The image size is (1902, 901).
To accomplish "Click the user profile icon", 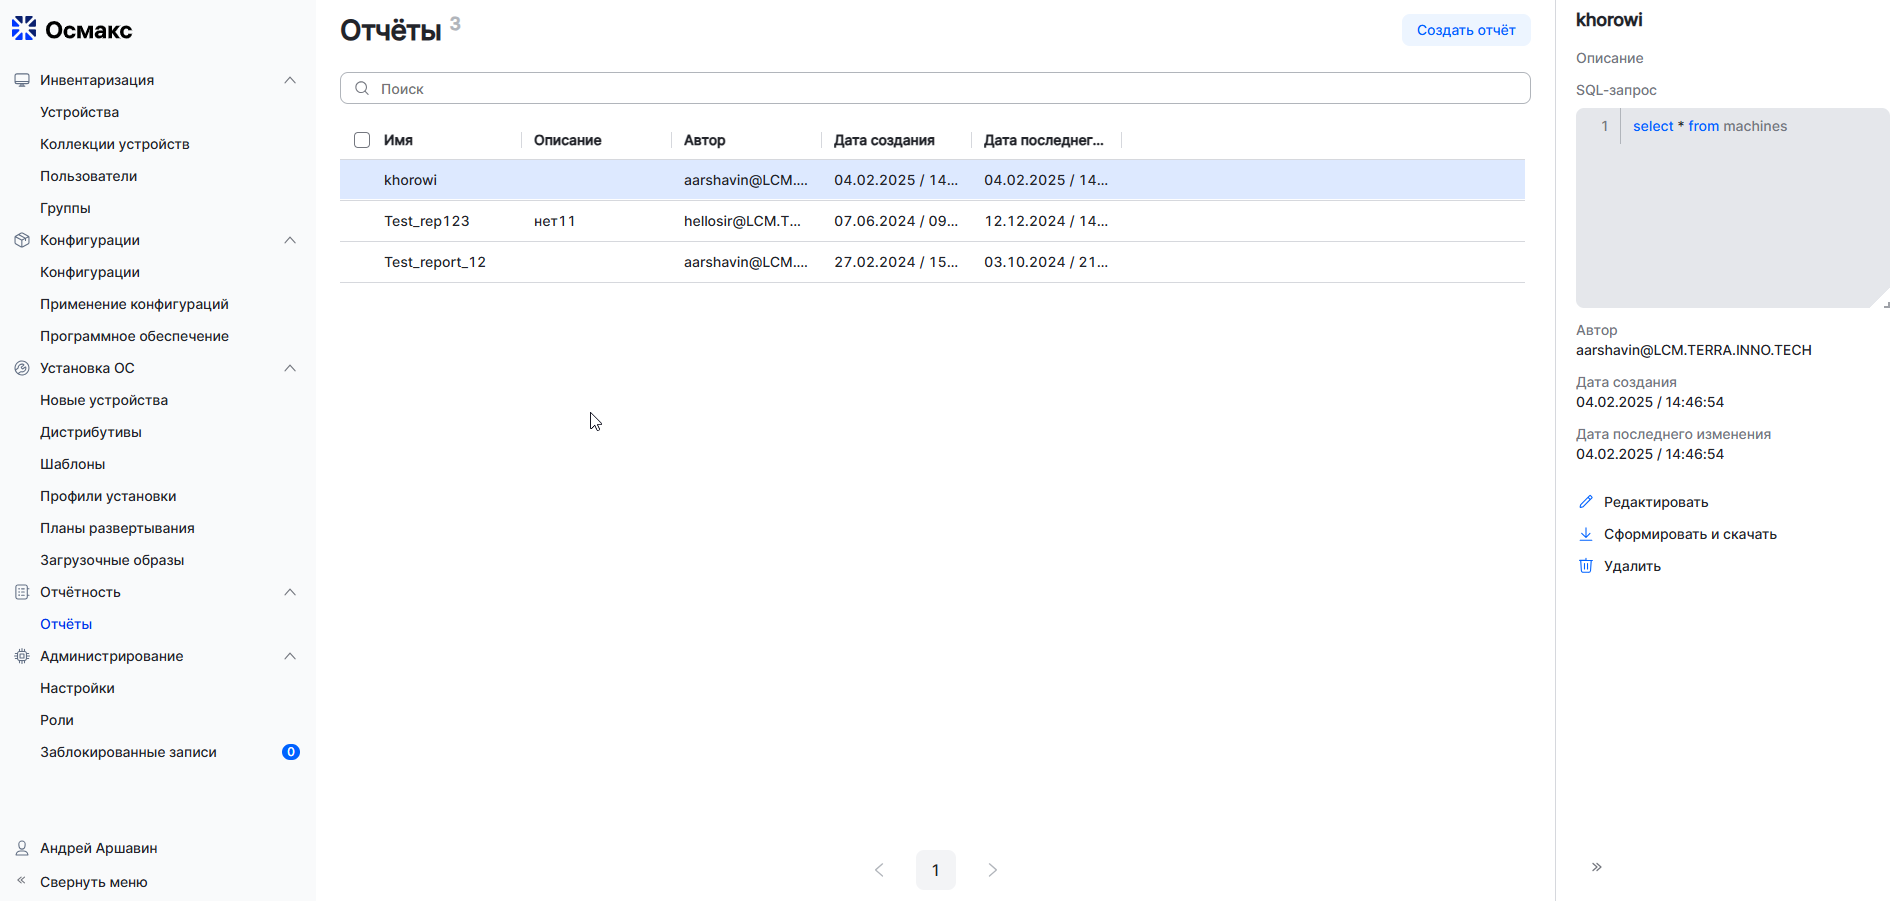I will coord(22,848).
